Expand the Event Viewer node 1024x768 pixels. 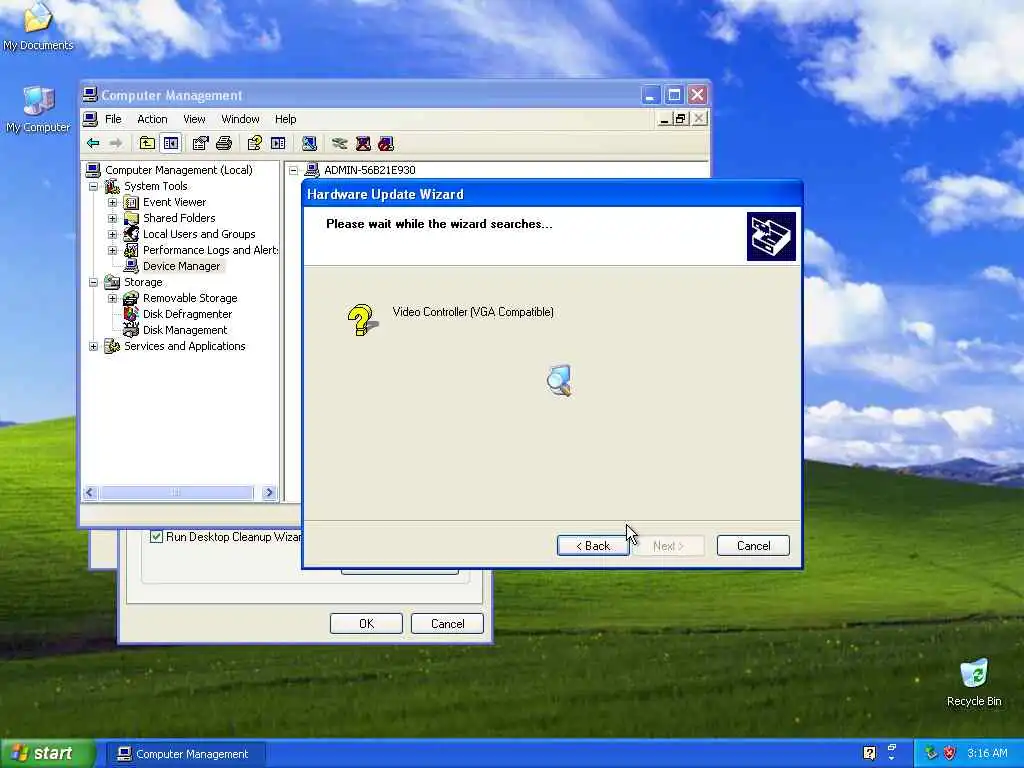point(112,202)
